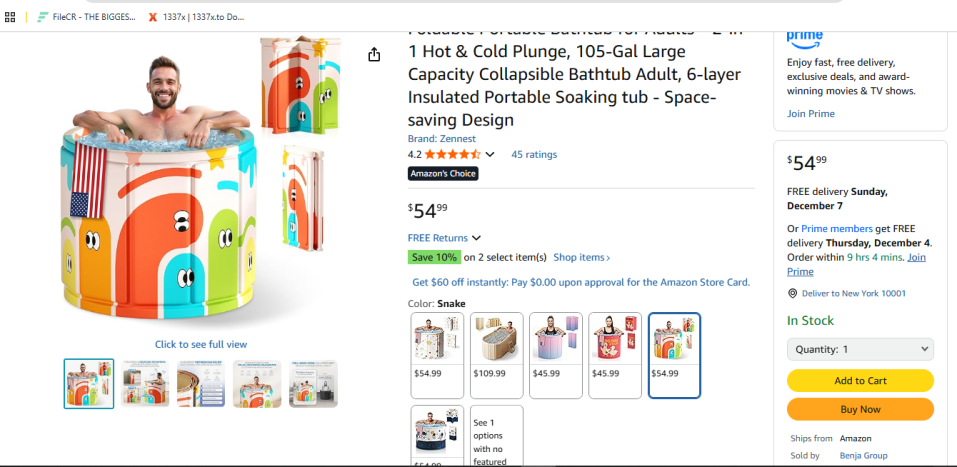Click the share icon above product image

[374, 55]
